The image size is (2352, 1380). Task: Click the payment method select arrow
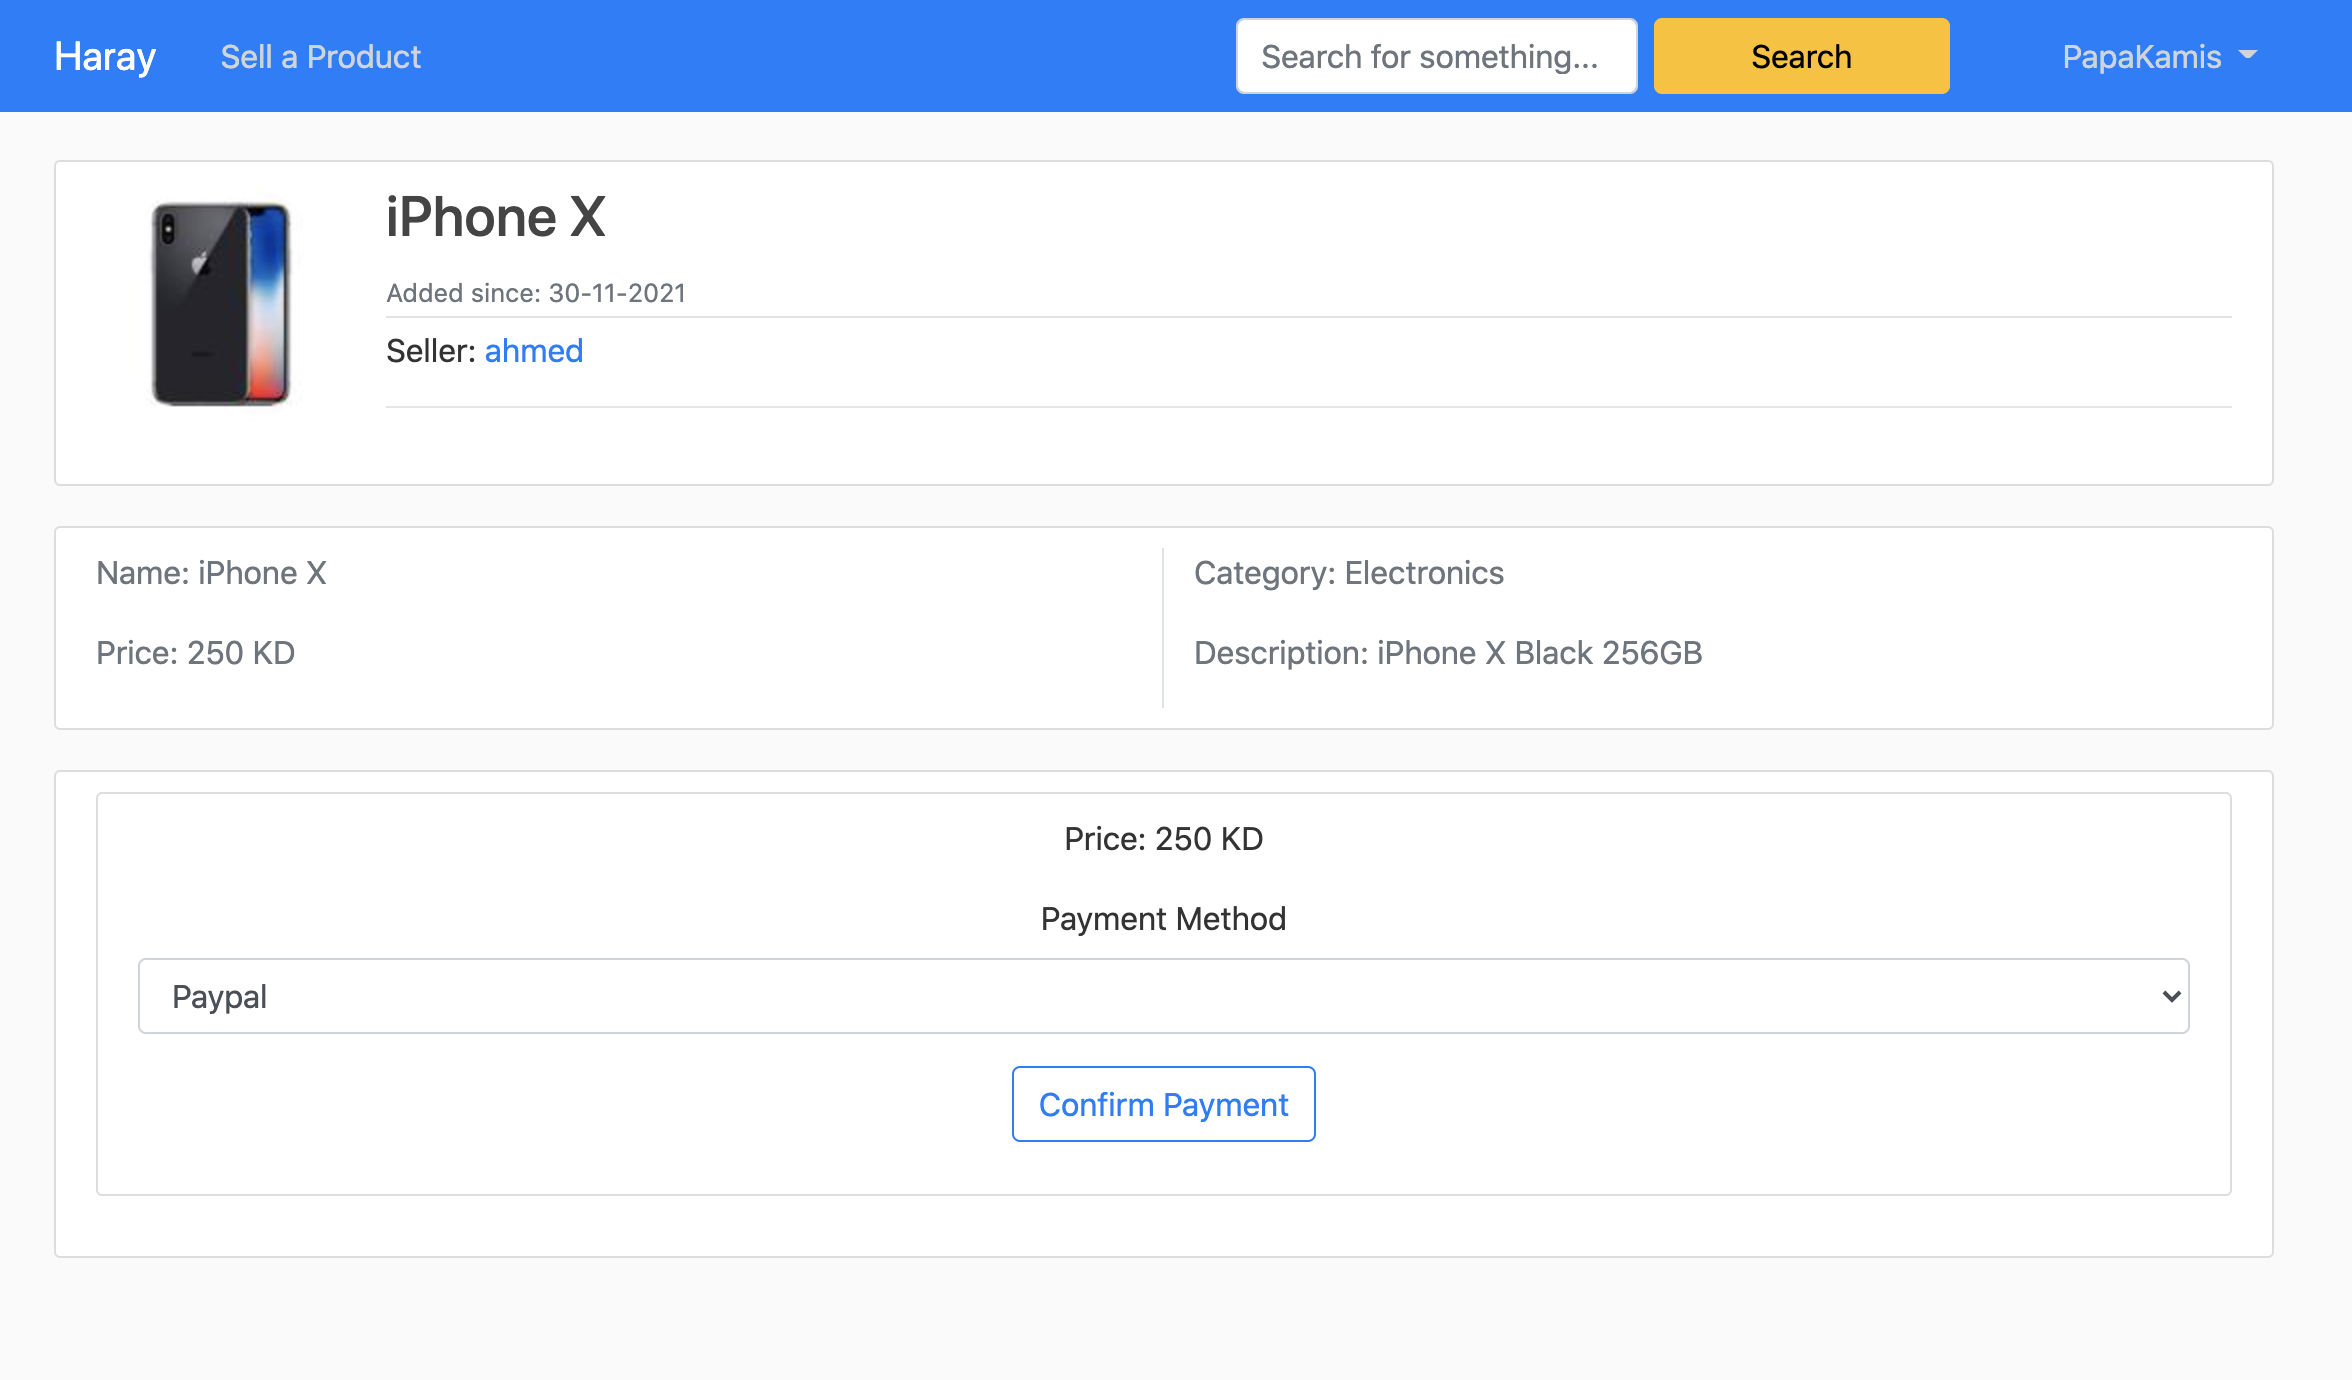2170,995
